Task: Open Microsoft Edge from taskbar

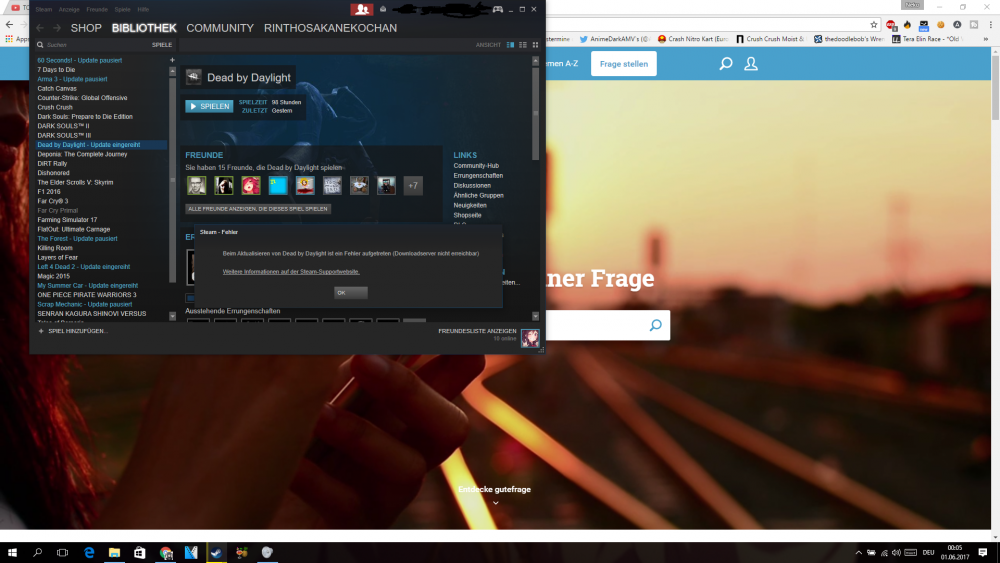Action: (x=89, y=552)
